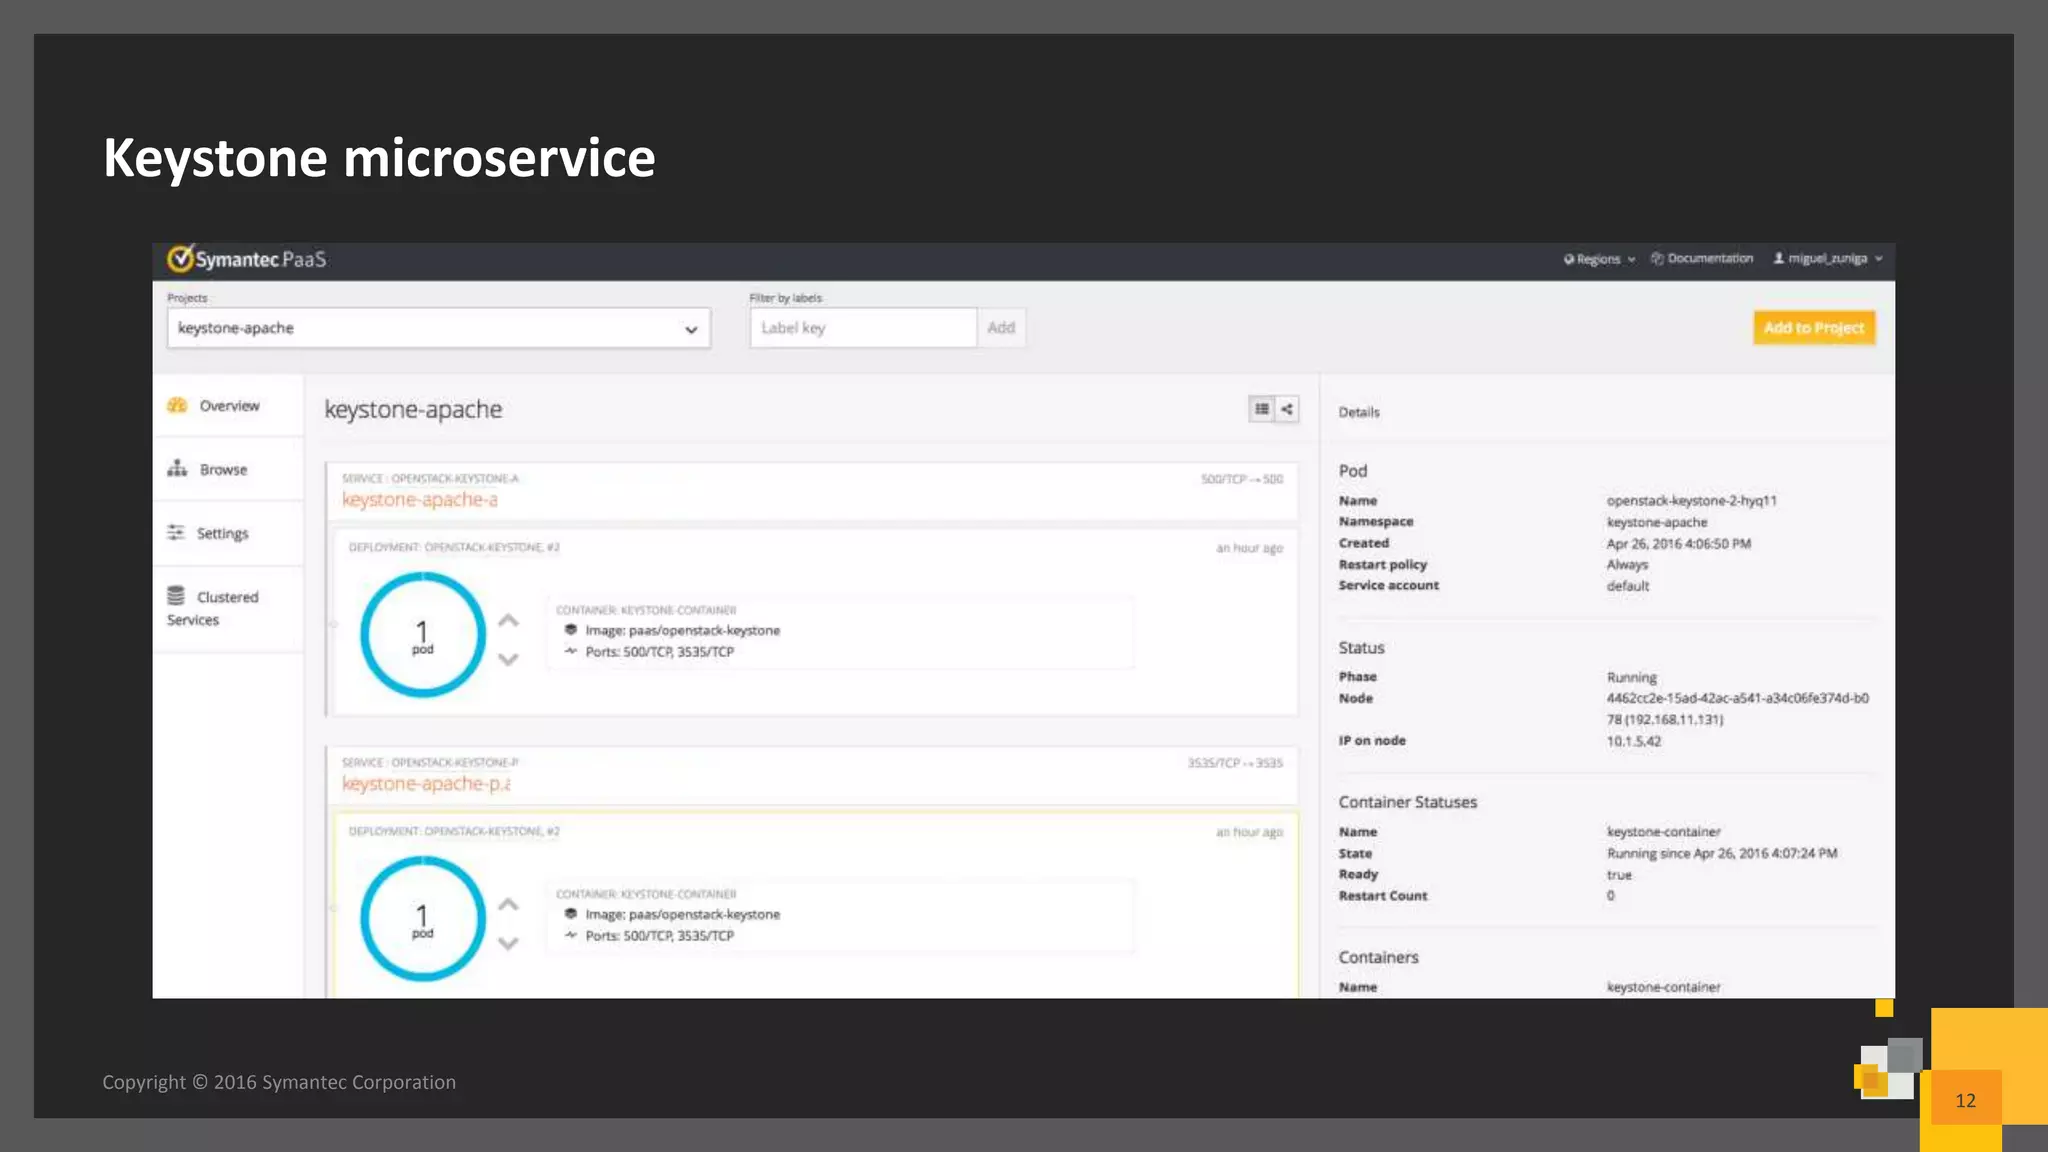Switch to topology view icon

click(1287, 409)
